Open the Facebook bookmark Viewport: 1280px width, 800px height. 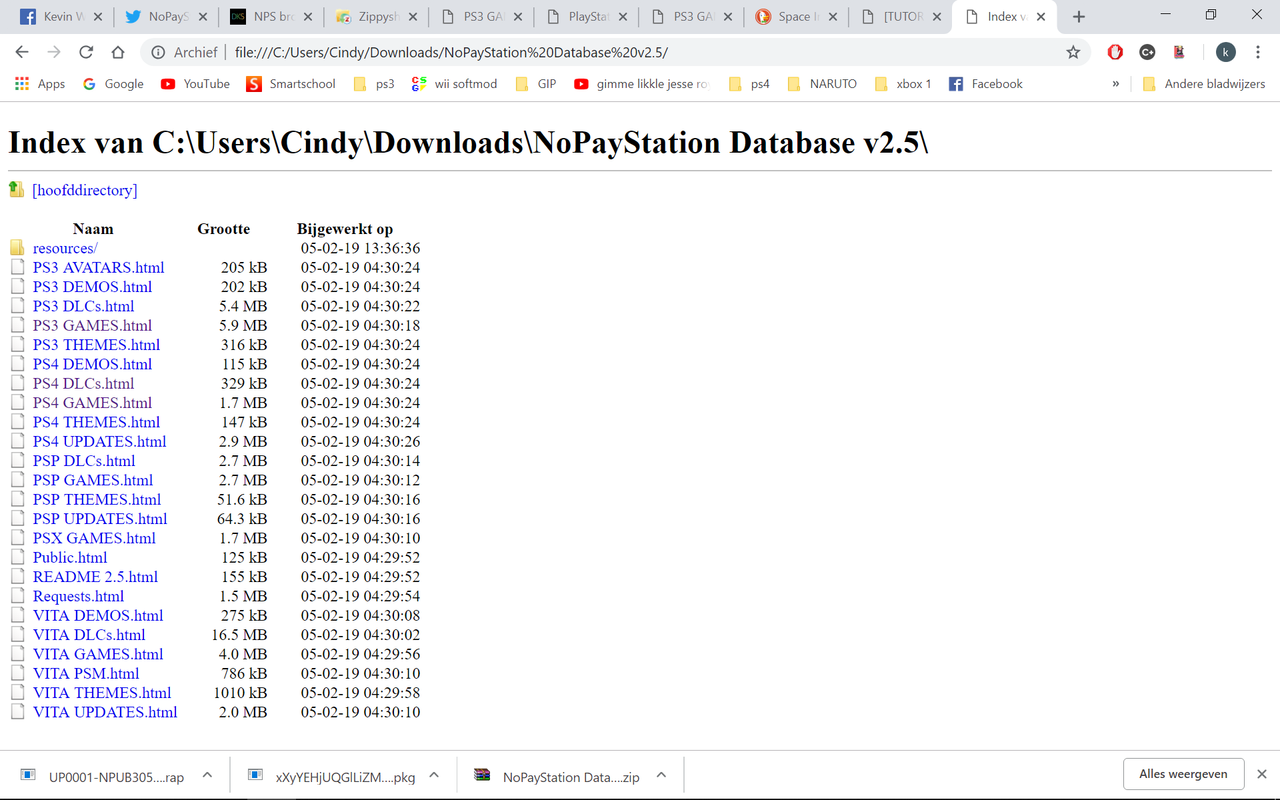click(x=985, y=84)
